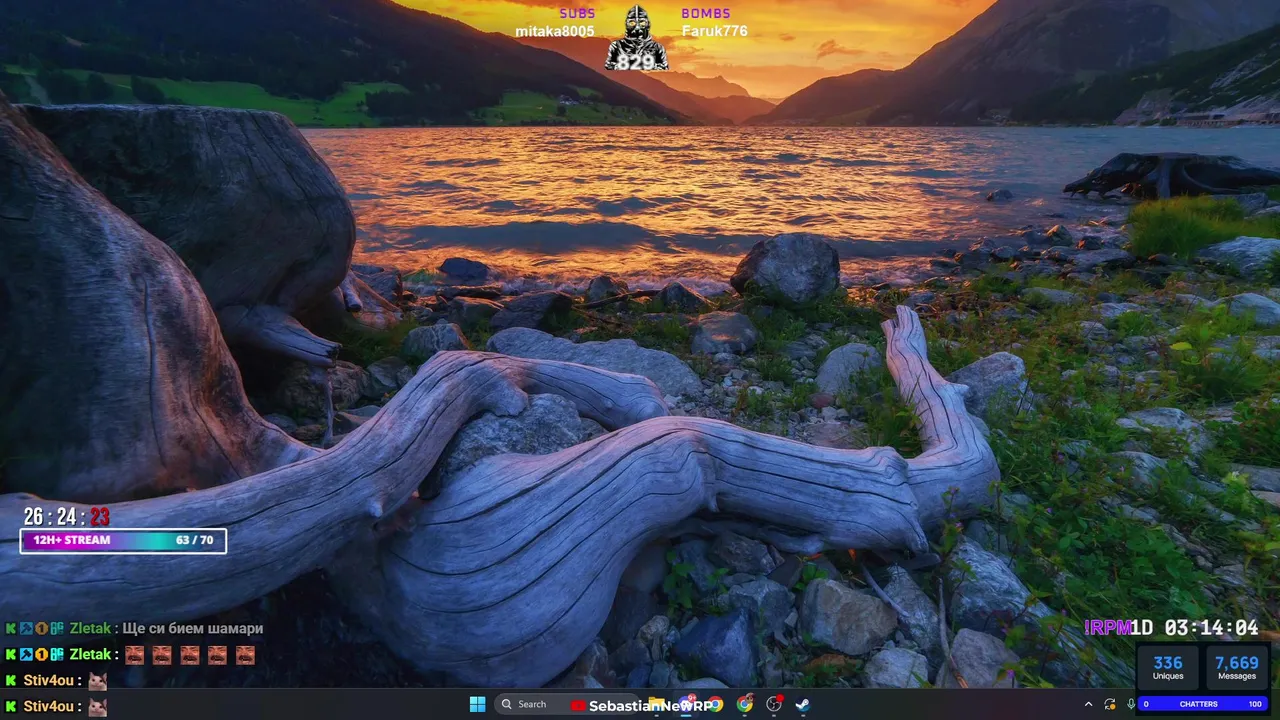Click the BOMBS heading label
The height and width of the screenshot is (720, 1280).
[706, 13]
